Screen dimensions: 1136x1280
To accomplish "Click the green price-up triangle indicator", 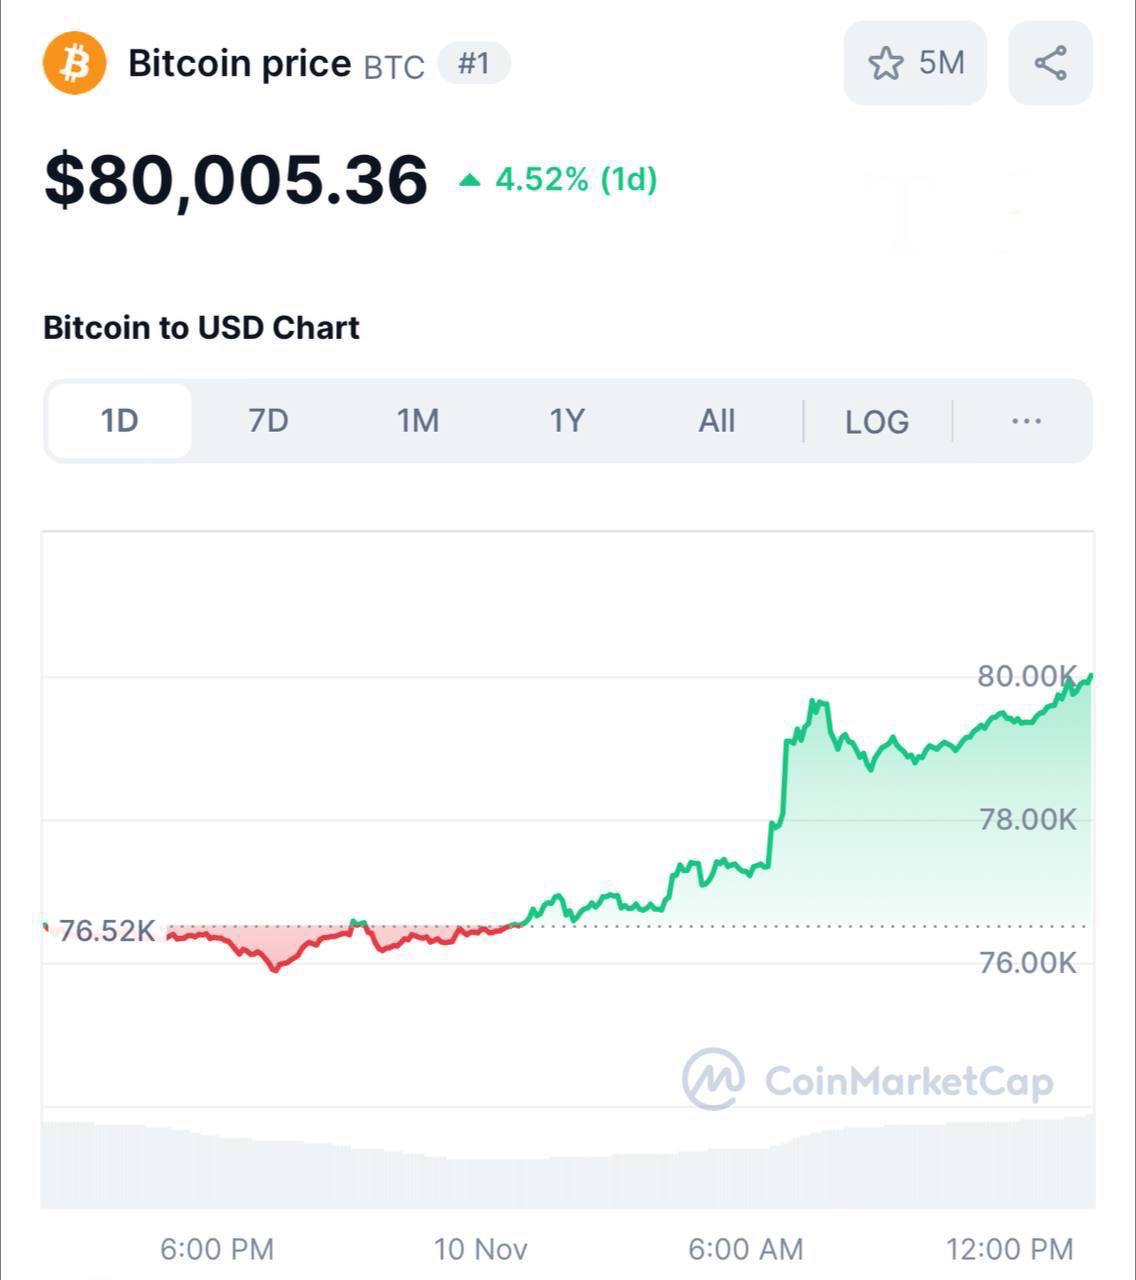I will (469, 180).
